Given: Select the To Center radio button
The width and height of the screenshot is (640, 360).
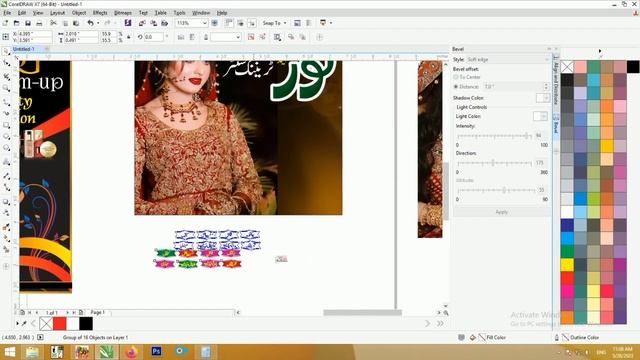Looking at the screenshot, I should pos(456,77).
